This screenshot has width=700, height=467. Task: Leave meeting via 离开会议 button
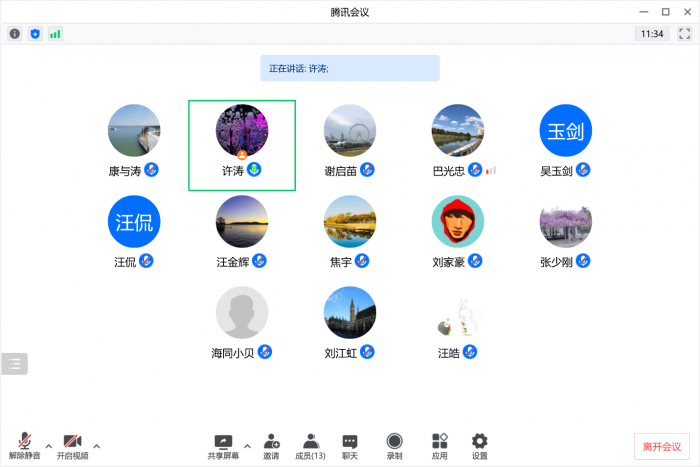click(662, 446)
